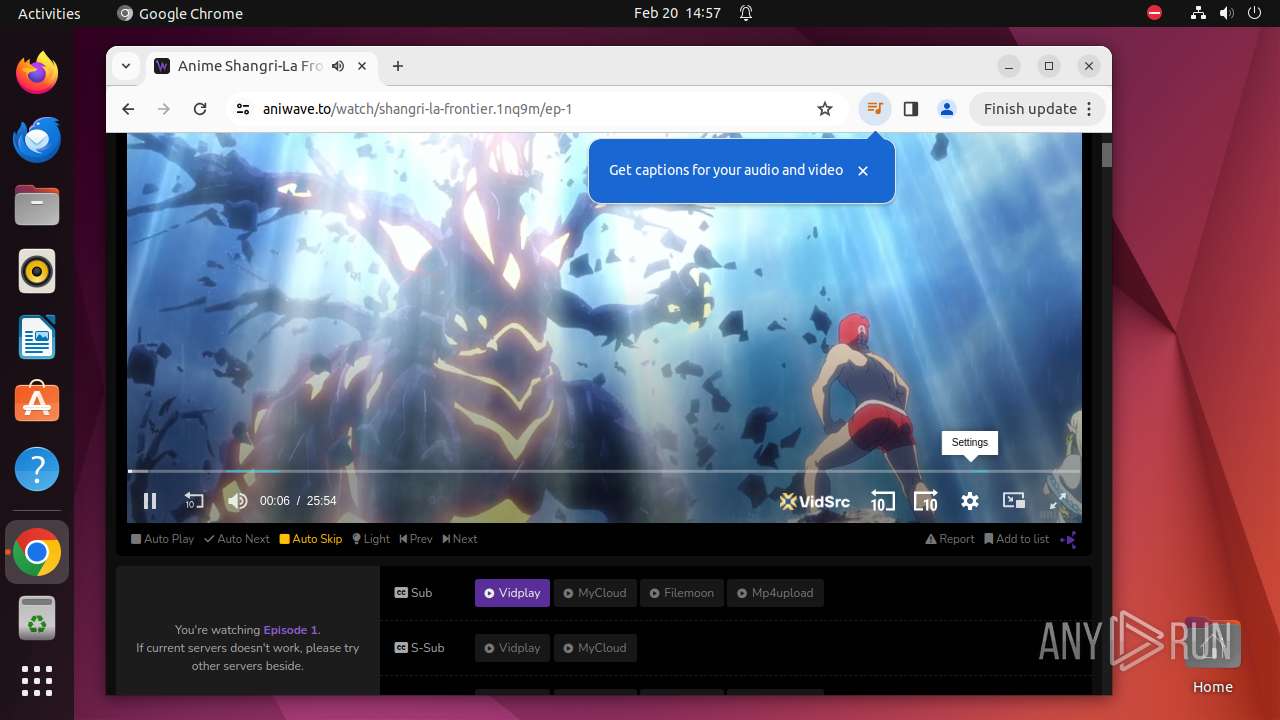Open Ubuntu Software from dock
Image resolution: width=1280 pixels, height=720 pixels.
[37, 403]
